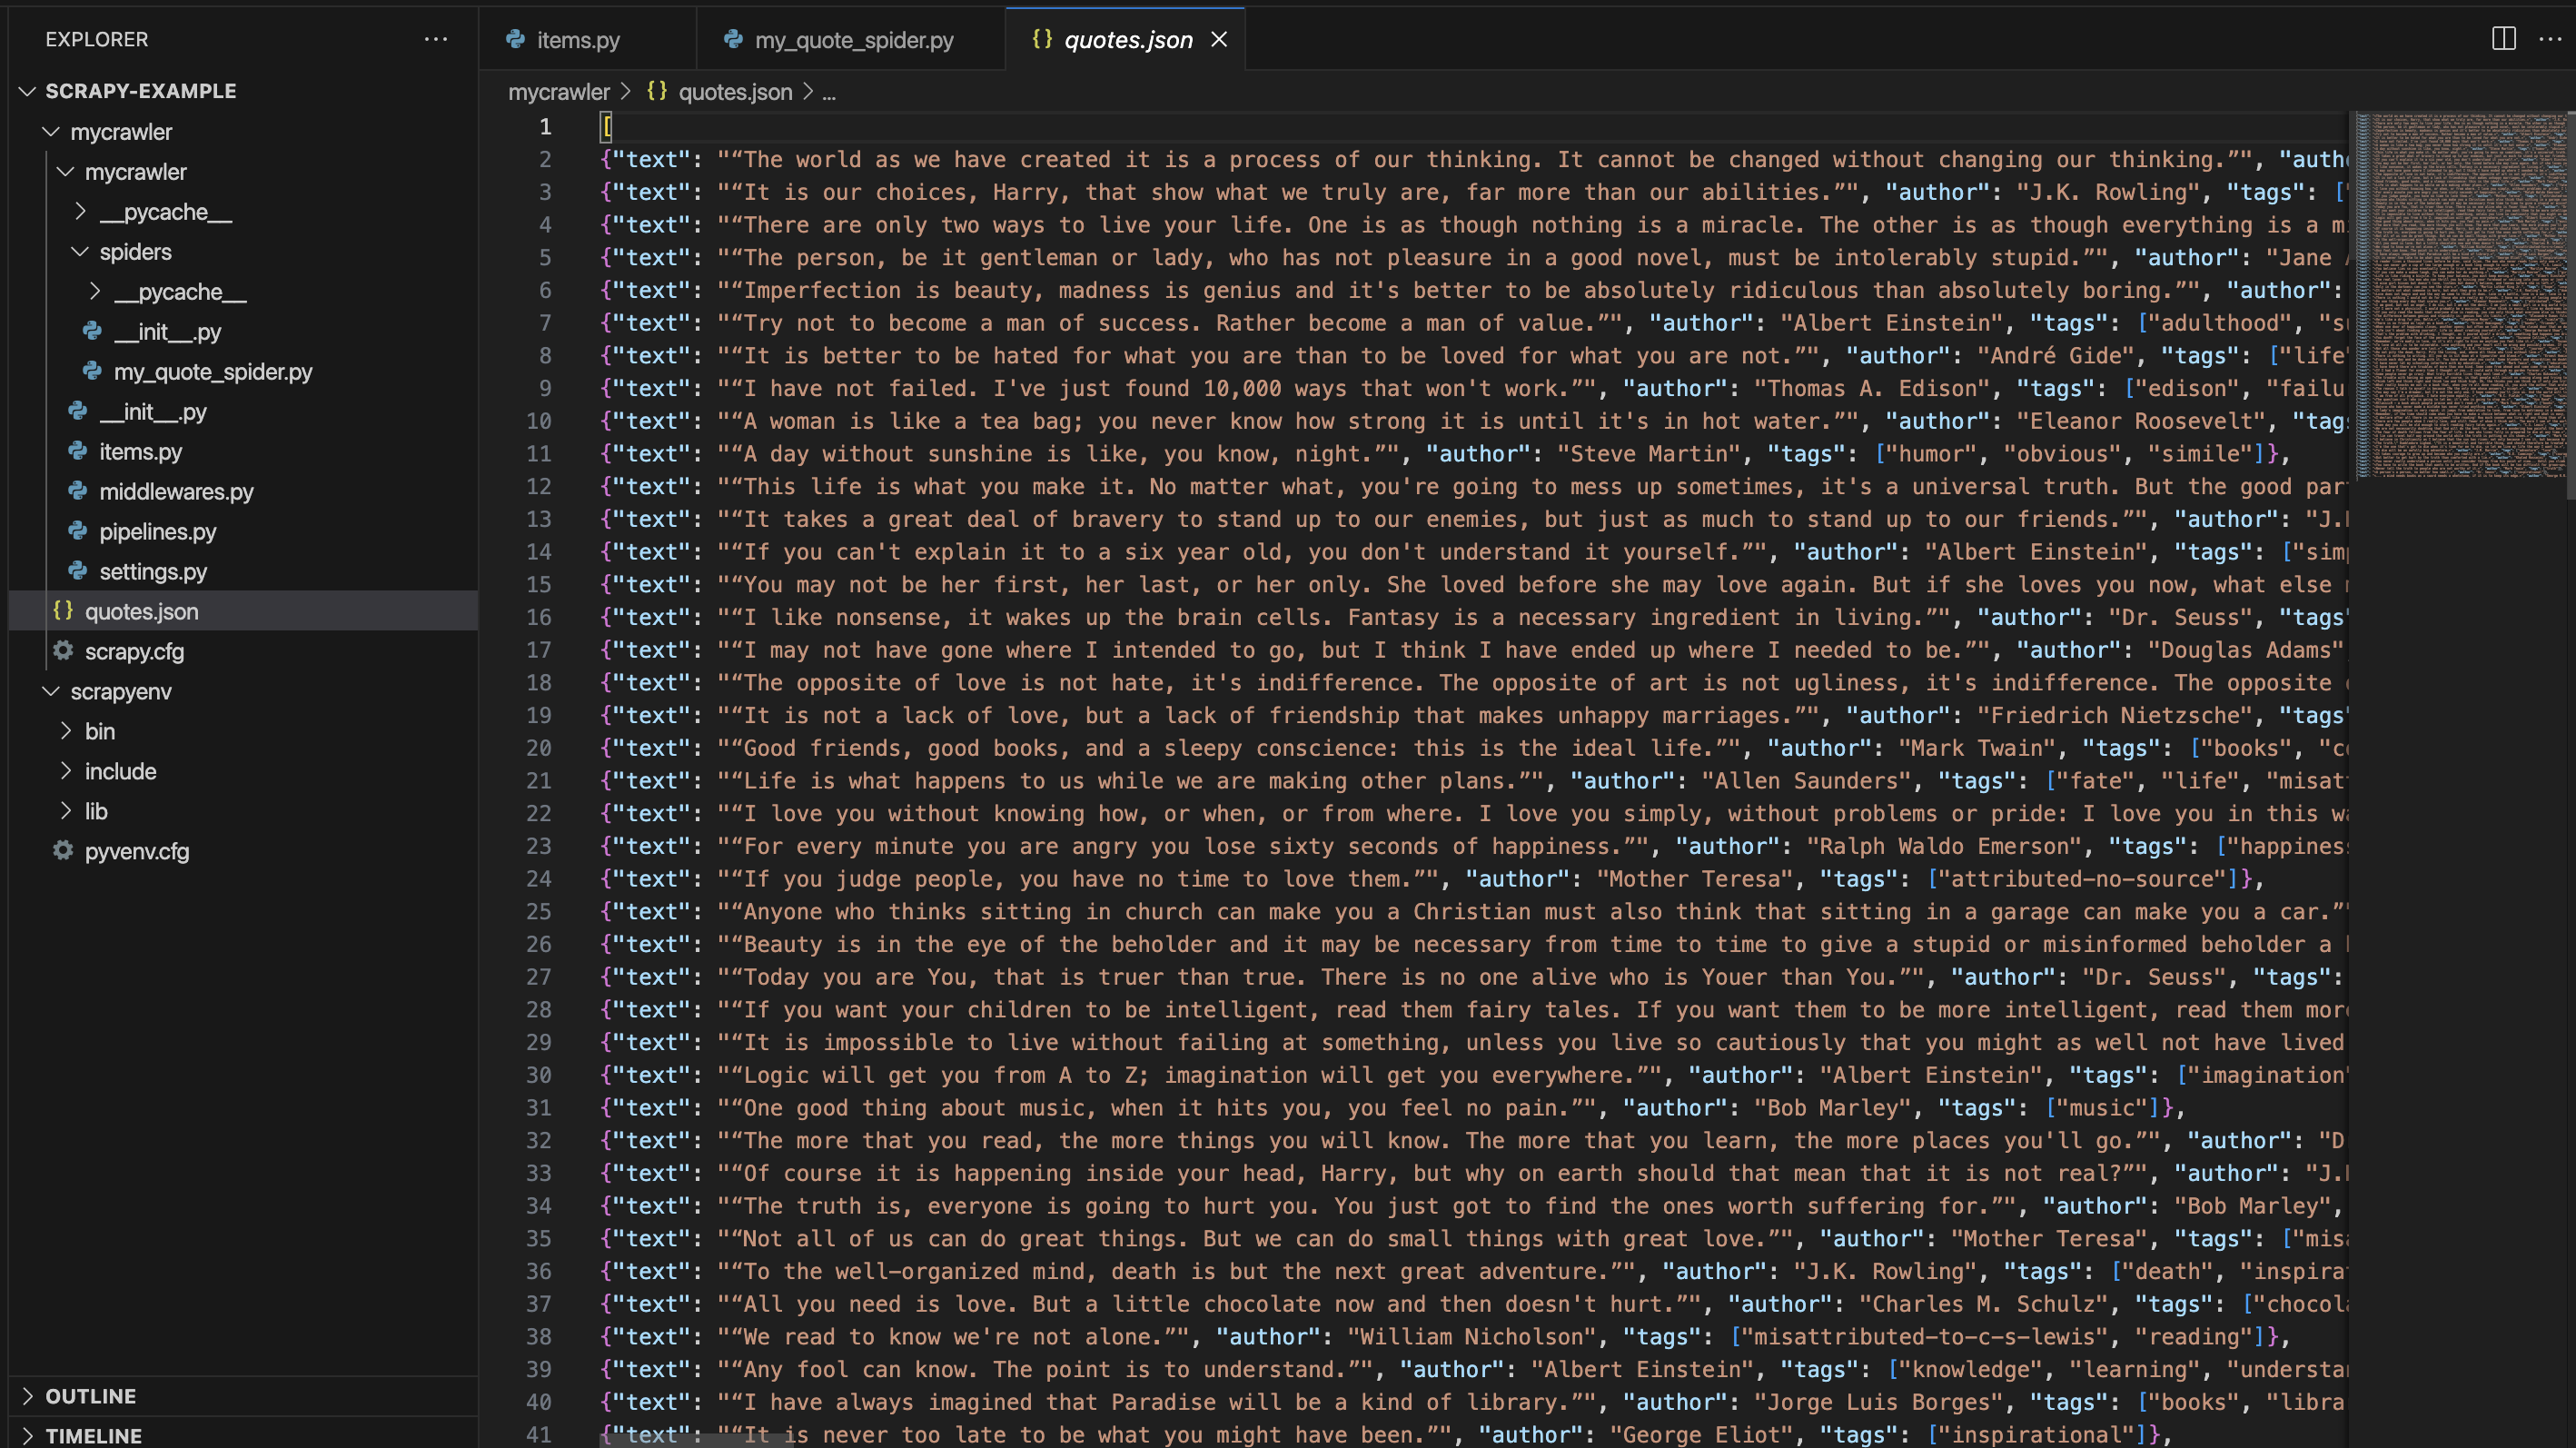This screenshot has width=2576, height=1448.
Task: Click Python icon on my_quote_spider.py tab
Action: pyautogui.click(x=733, y=39)
